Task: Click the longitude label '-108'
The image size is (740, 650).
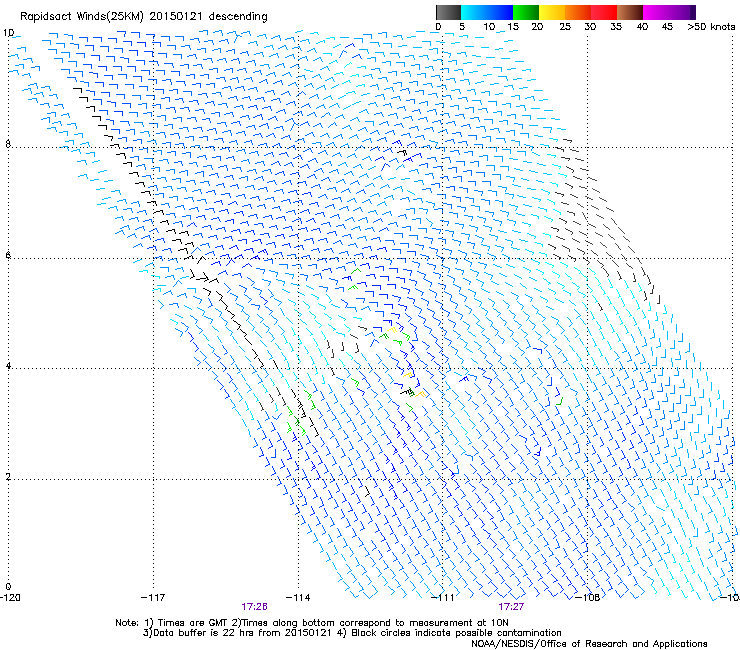Action: point(588,598)
